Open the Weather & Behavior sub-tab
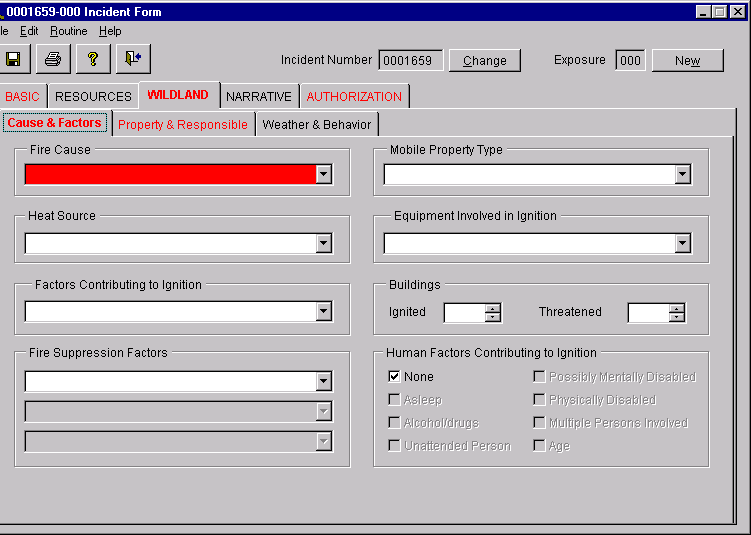 [316, 125]
